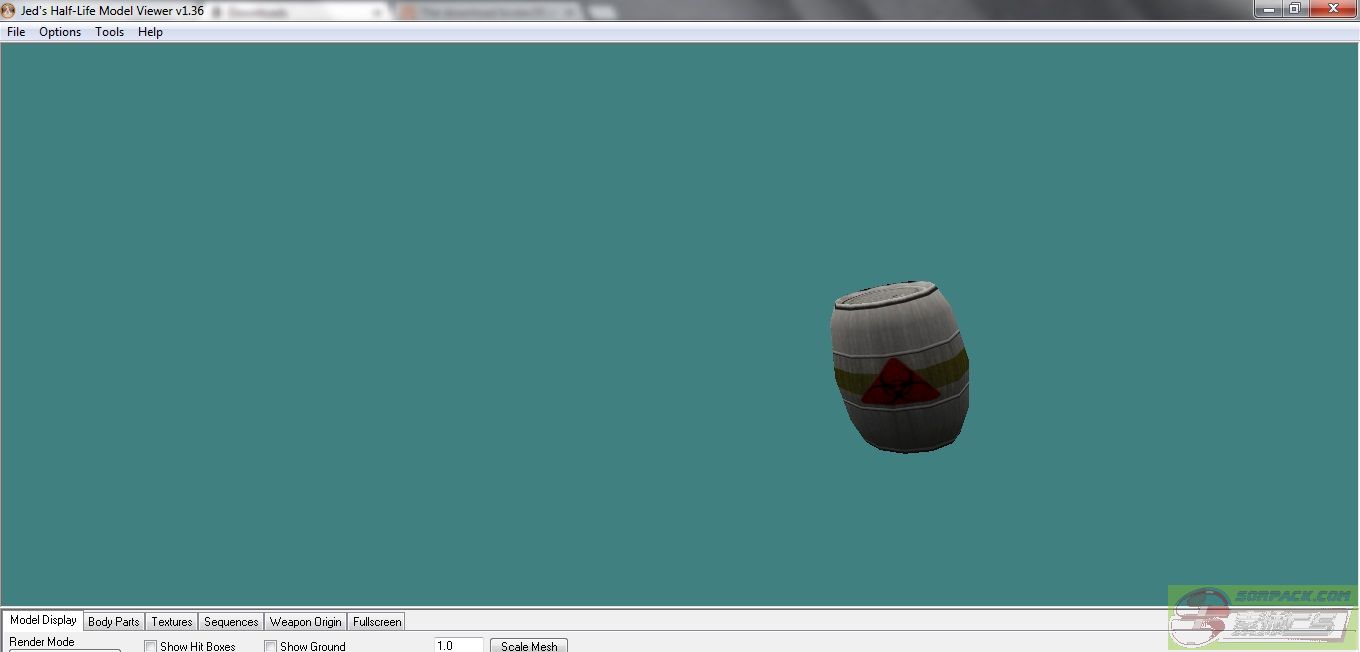This screenshot has width=1360, height=652.
Task: Toggle the Show Ground checkbox
Action: coord(271,647)
